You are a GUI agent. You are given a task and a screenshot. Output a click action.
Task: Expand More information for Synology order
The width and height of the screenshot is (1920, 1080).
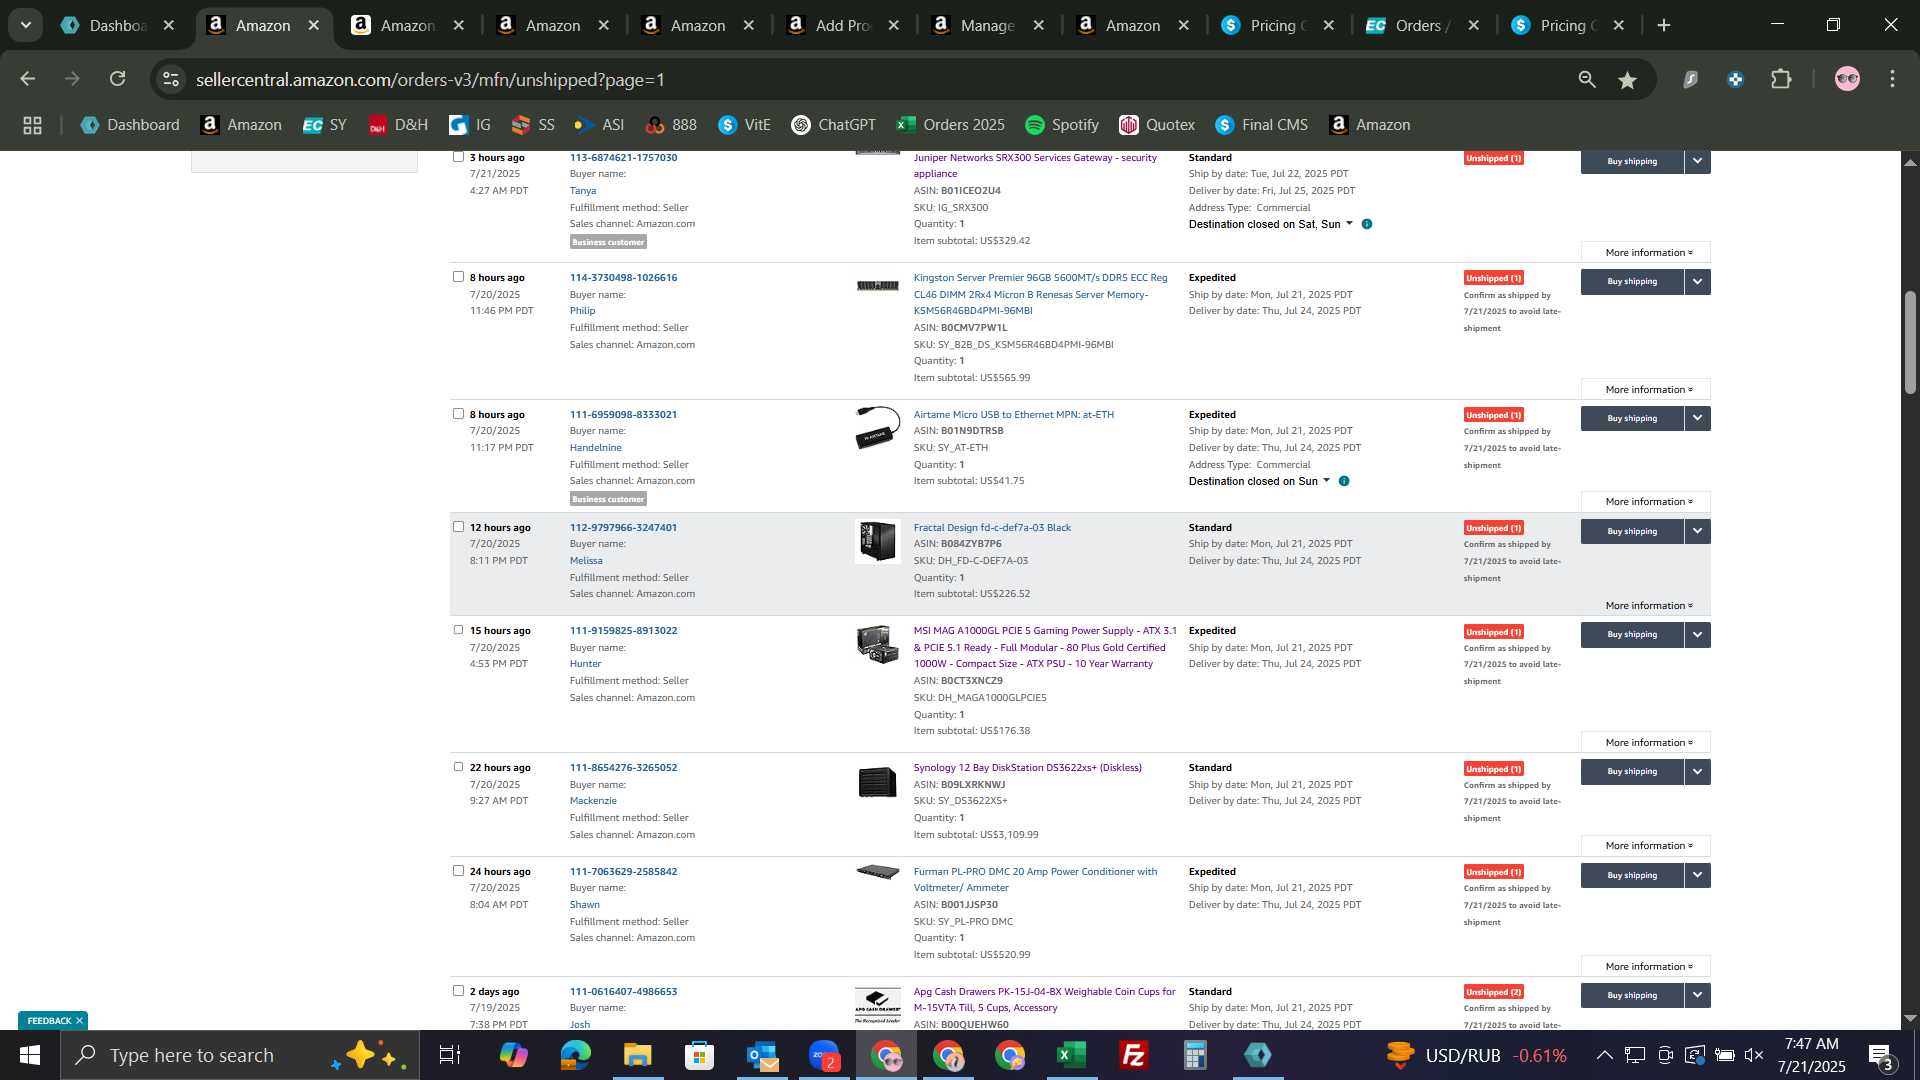(x=1645, y=846)
